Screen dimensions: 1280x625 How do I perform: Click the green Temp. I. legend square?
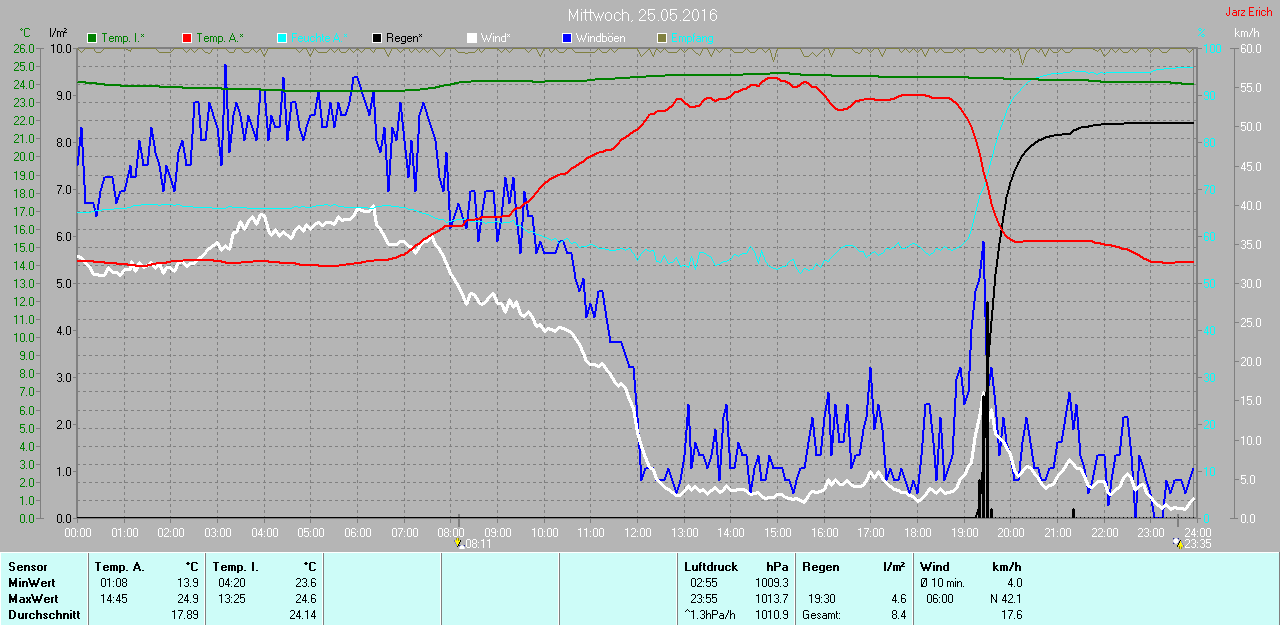93,38
